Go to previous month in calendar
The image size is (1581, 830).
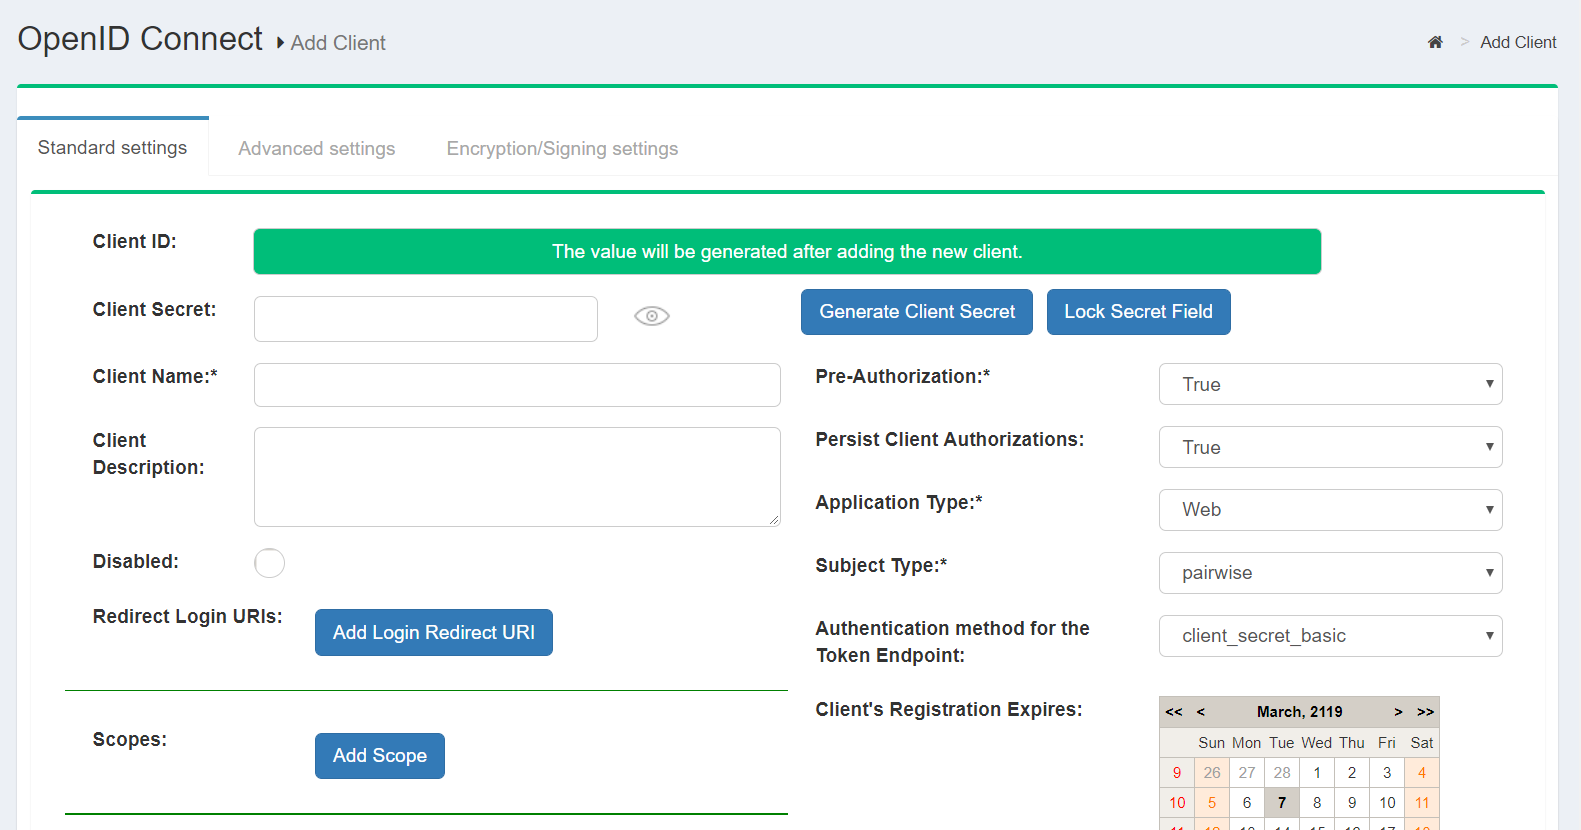(1200, 712)
